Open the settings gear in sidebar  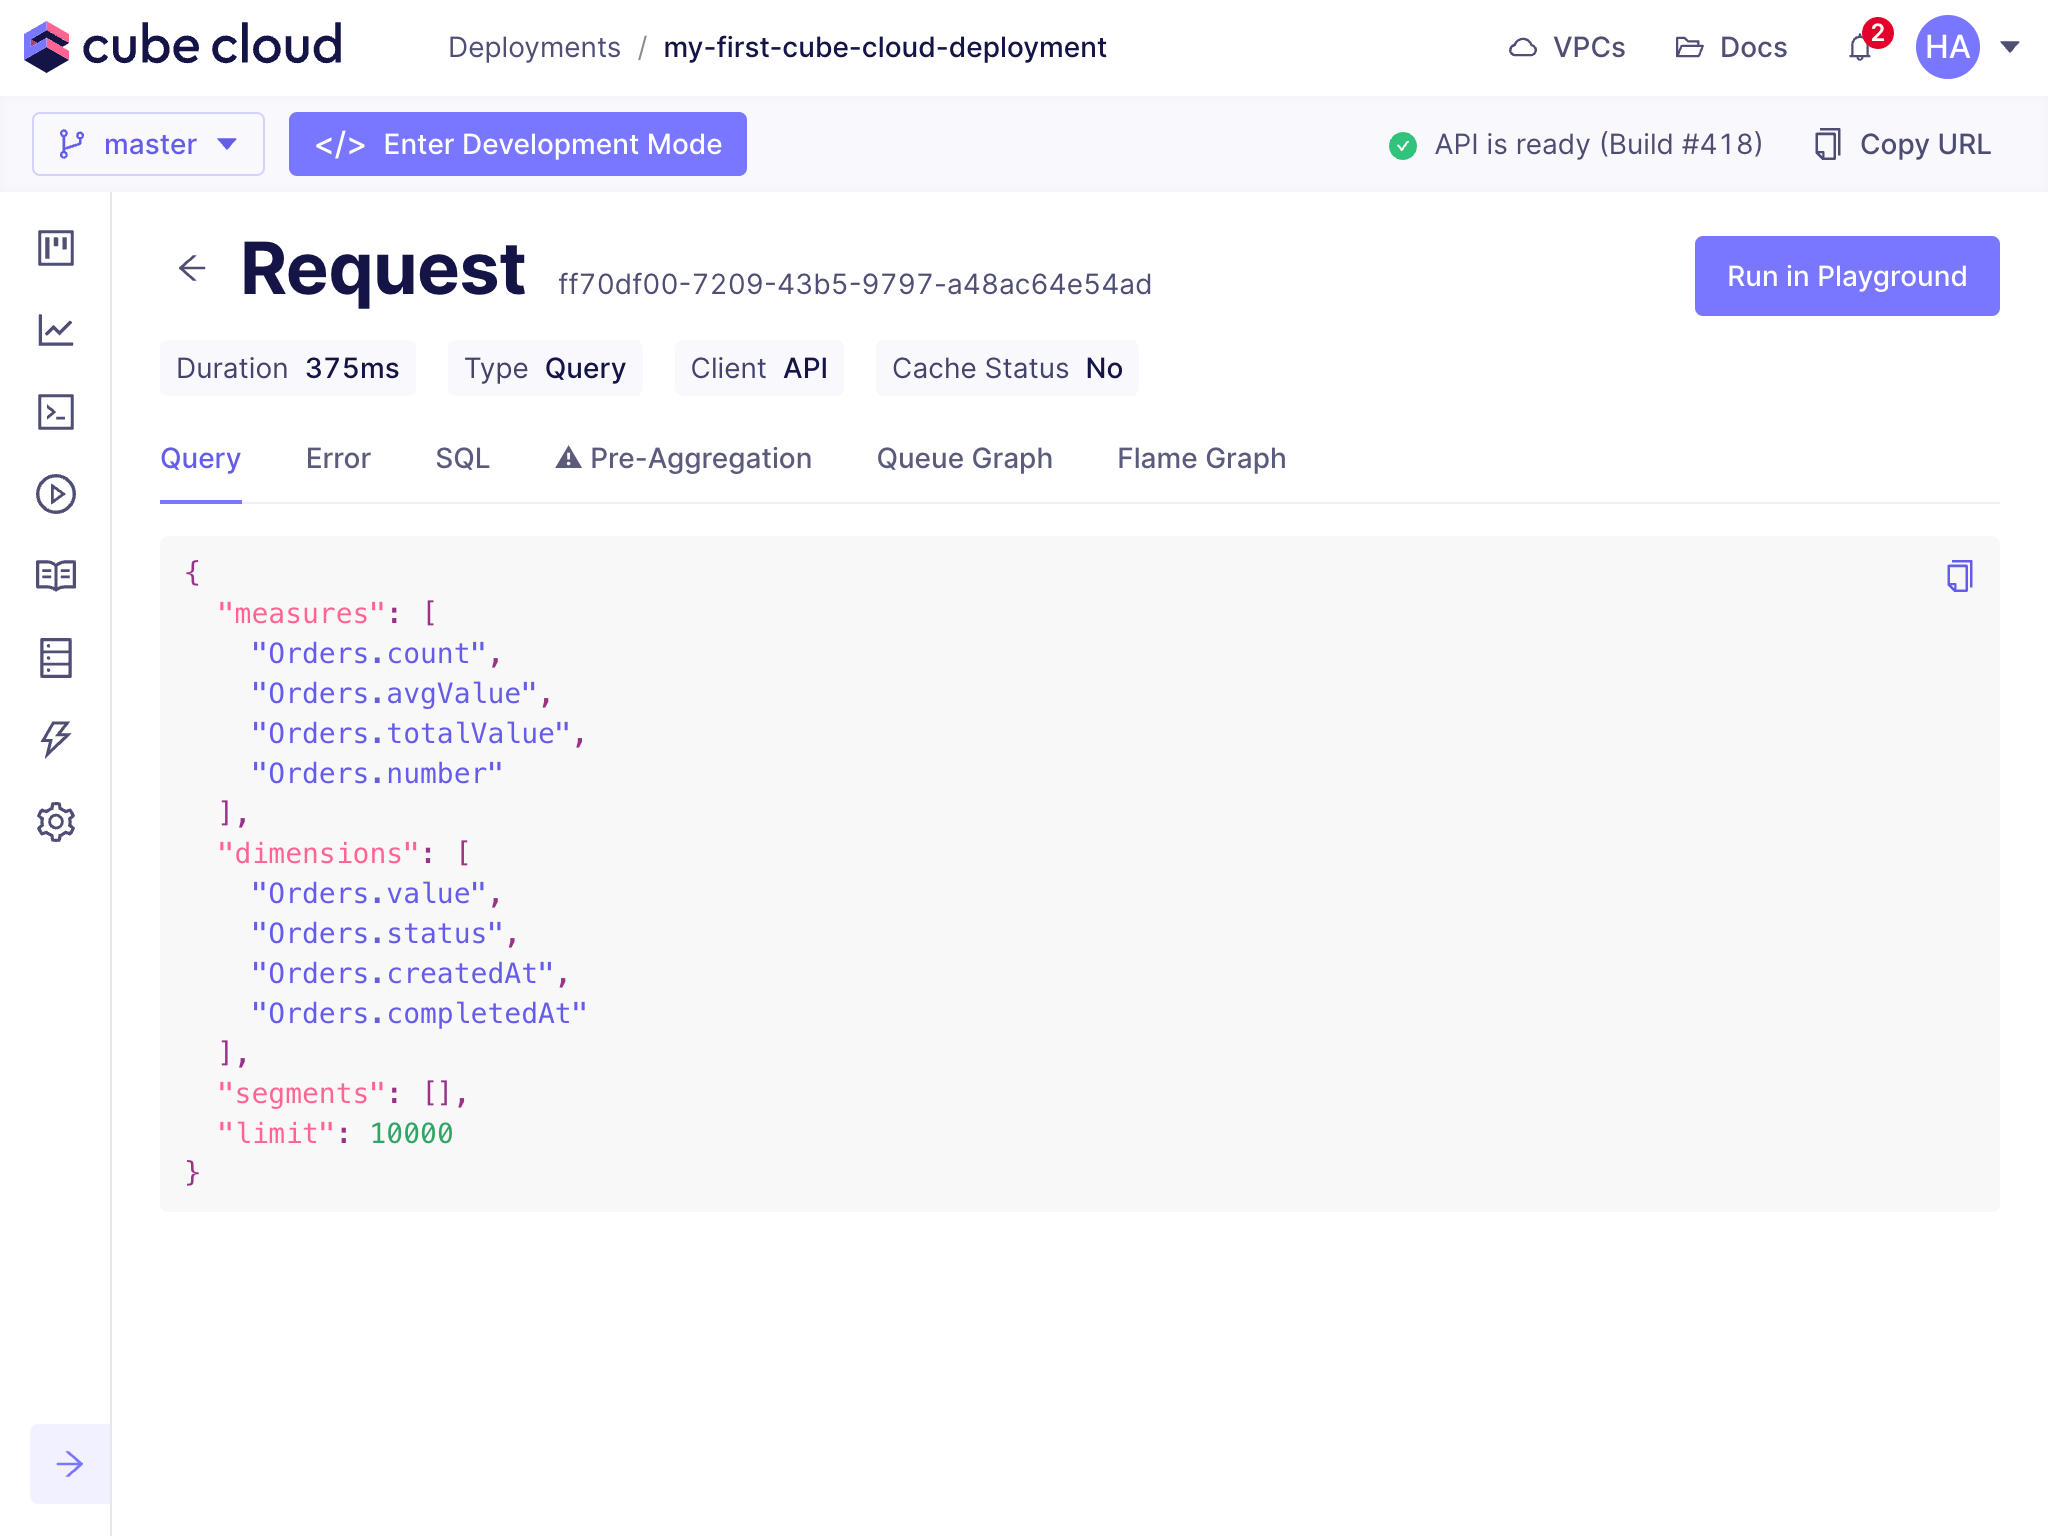coord(56,822)
